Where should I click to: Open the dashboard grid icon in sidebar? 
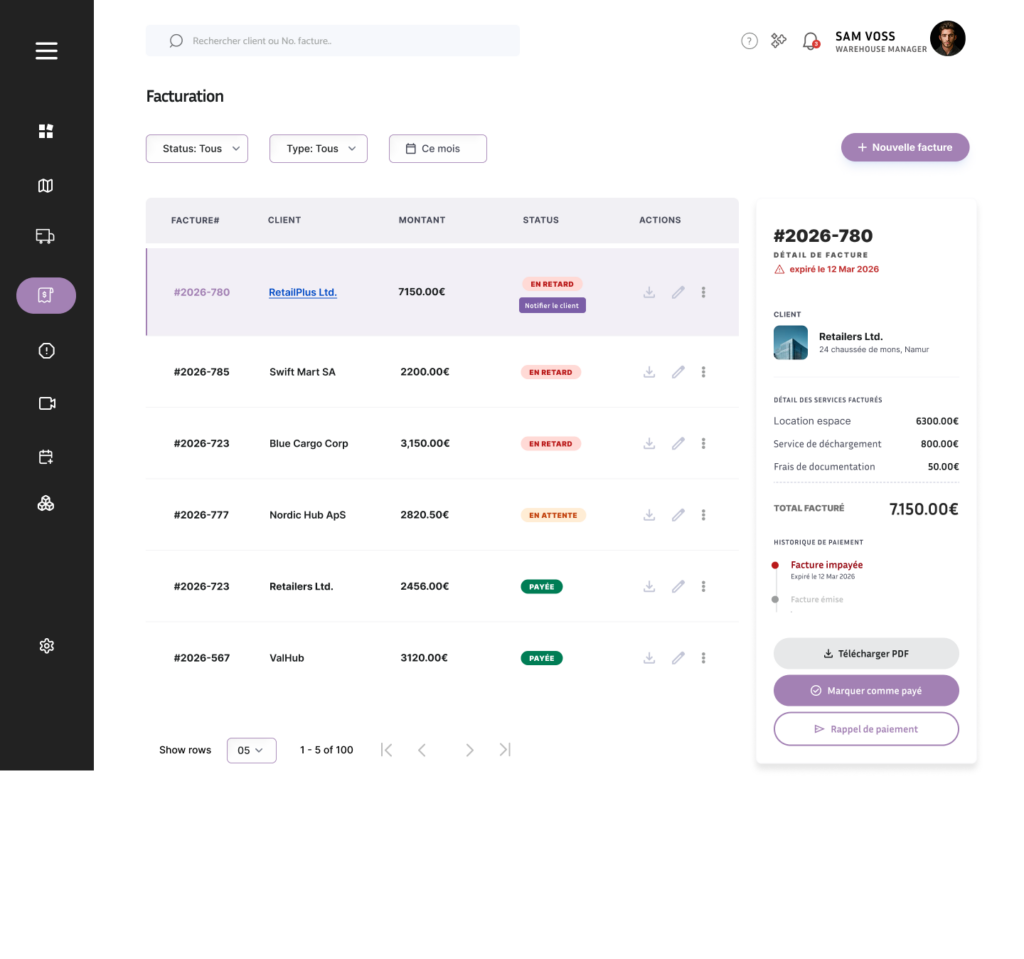pos(46,131)
